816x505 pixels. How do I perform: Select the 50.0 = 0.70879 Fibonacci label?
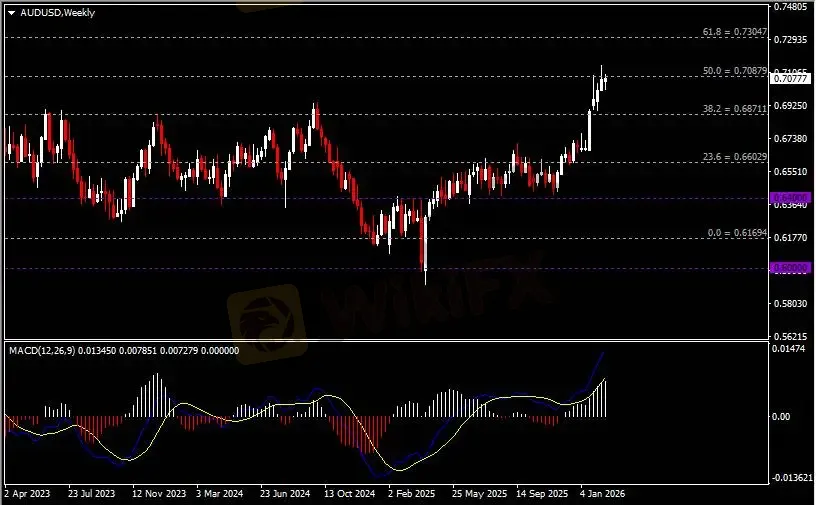735,71
